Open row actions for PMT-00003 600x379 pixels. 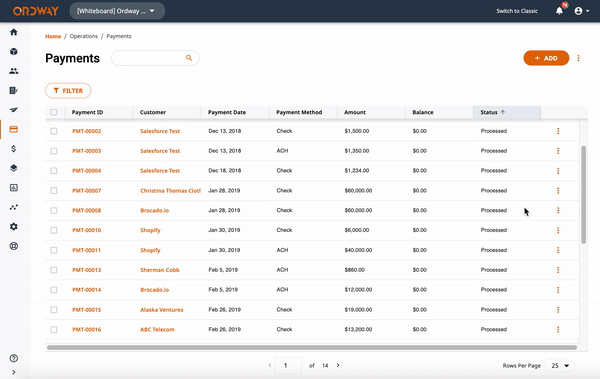pos(558,151)
